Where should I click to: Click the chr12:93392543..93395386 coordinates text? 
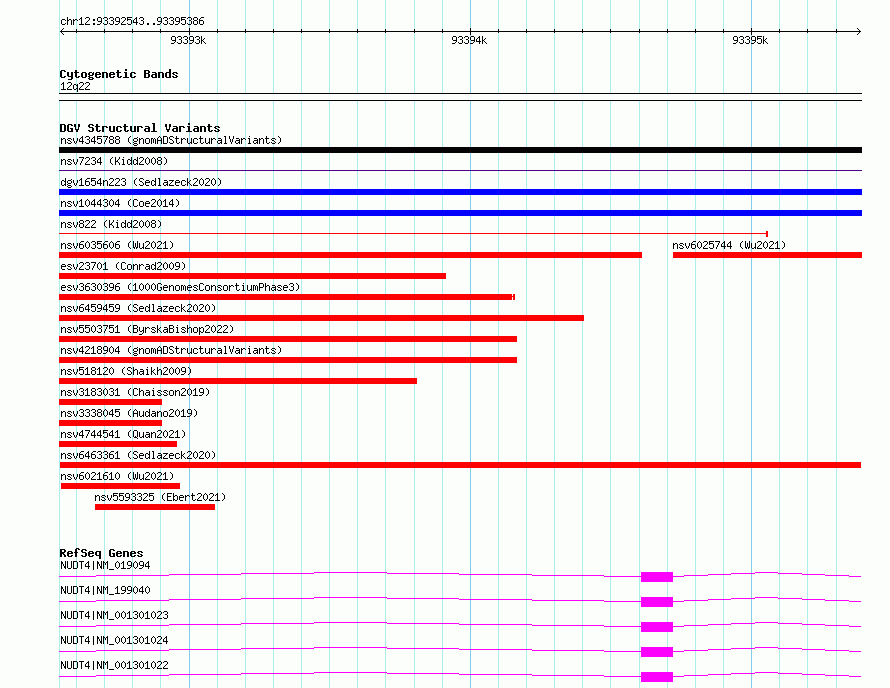tap(132, 22)
